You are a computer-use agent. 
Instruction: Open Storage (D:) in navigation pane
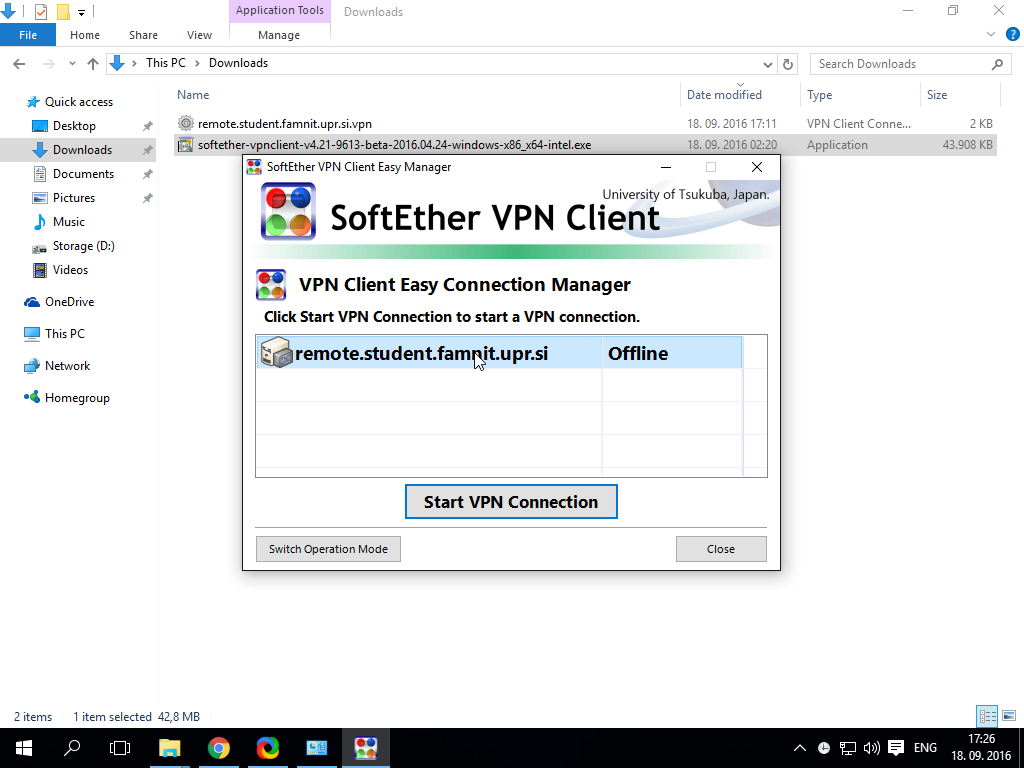pyautogui.click(x=84, y=246)
